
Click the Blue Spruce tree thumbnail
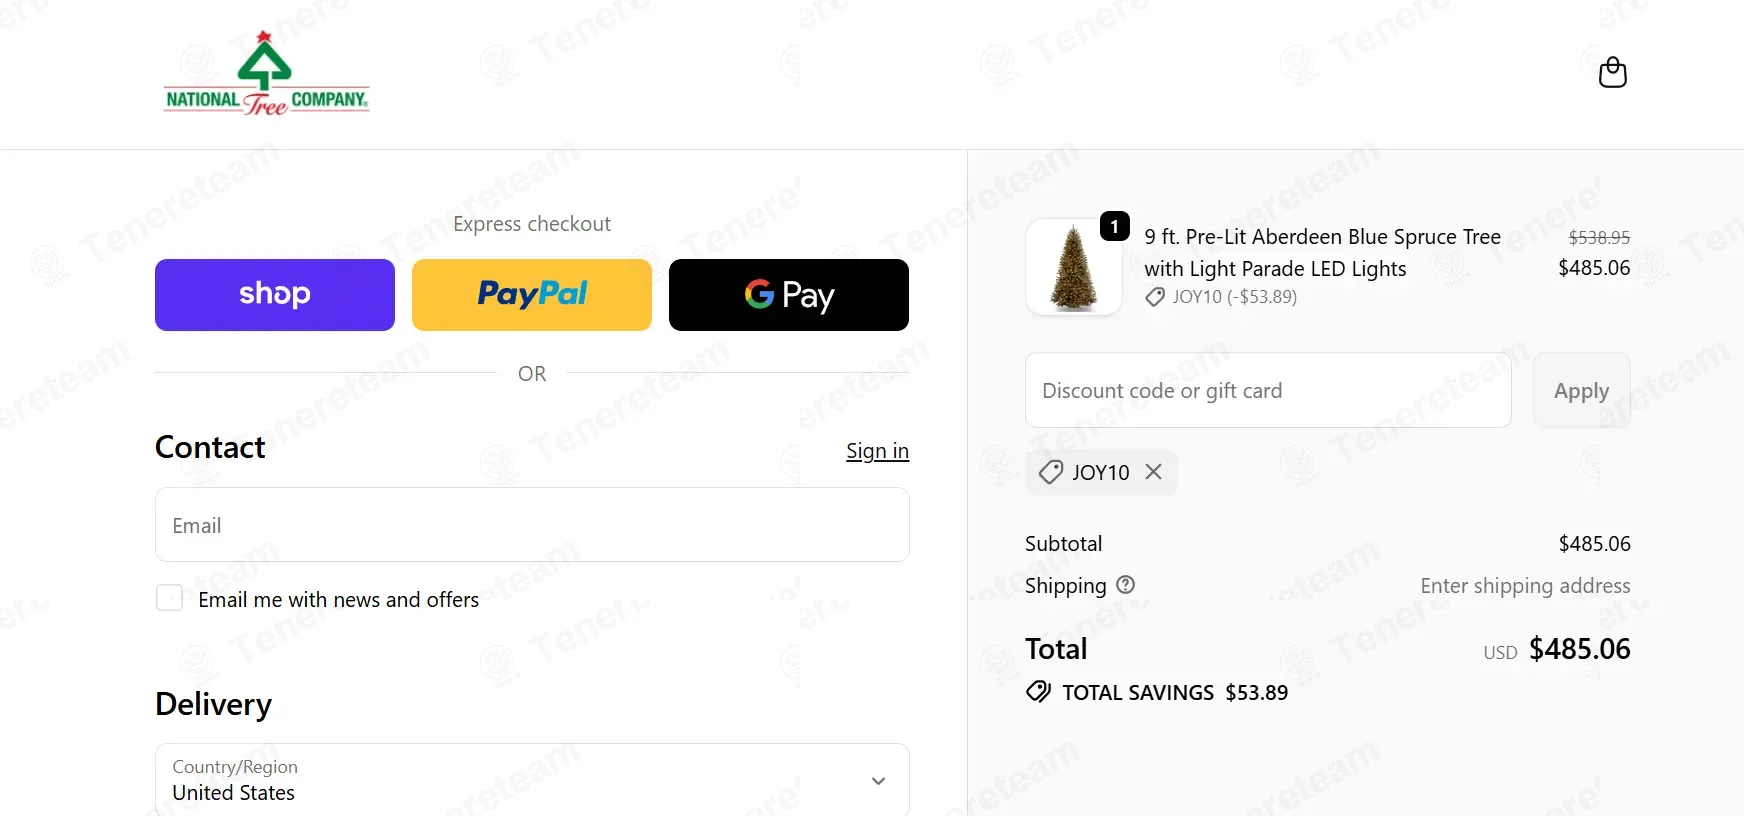1074,267
